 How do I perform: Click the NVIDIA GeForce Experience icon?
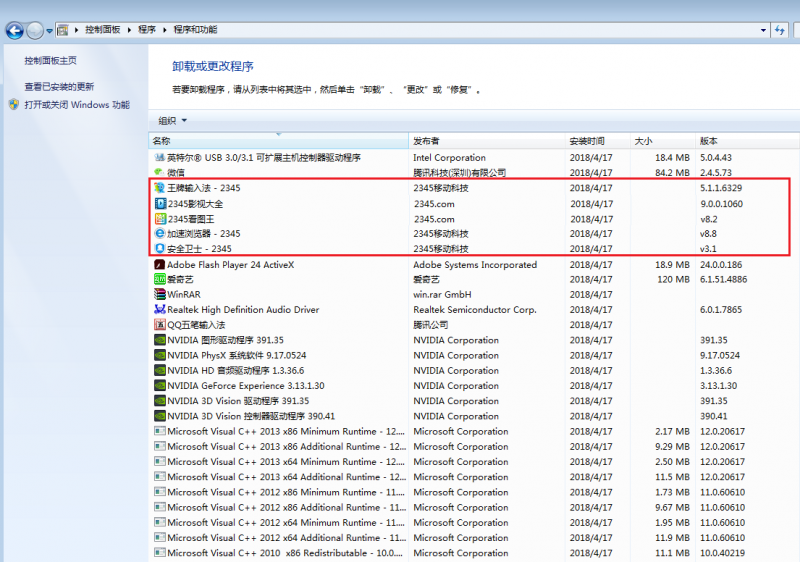160,386
